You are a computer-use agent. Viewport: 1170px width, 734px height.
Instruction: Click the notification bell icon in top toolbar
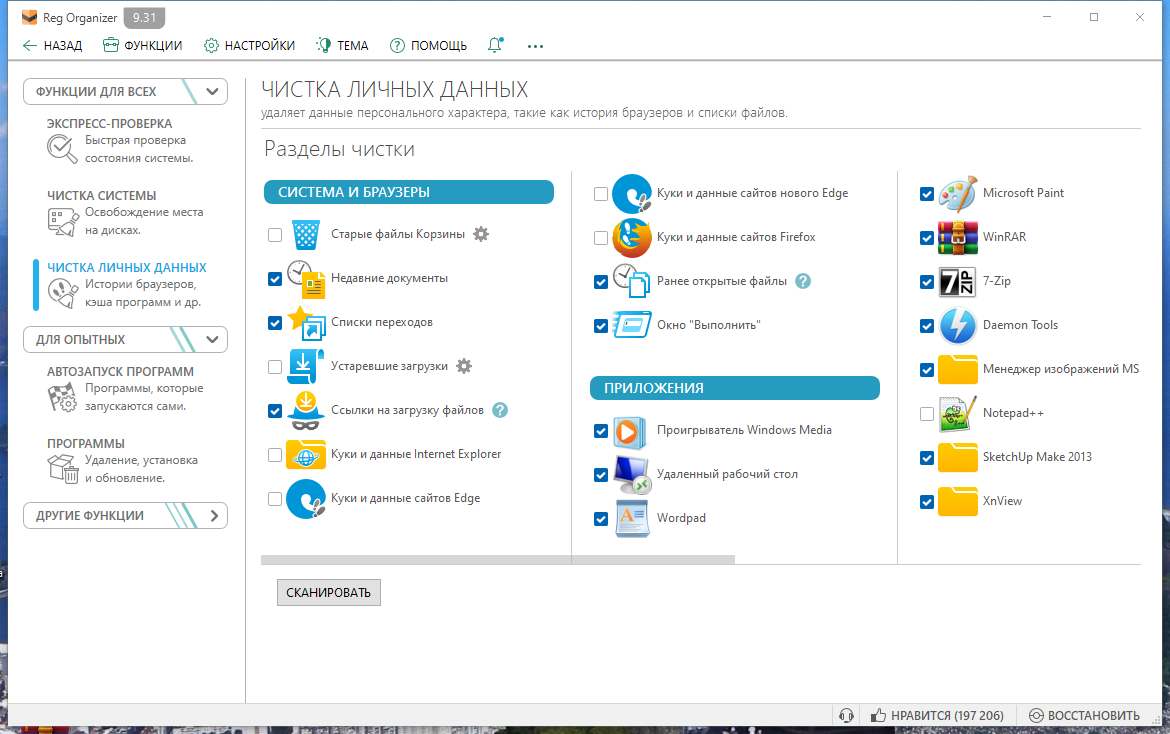(x=495, y=45)
